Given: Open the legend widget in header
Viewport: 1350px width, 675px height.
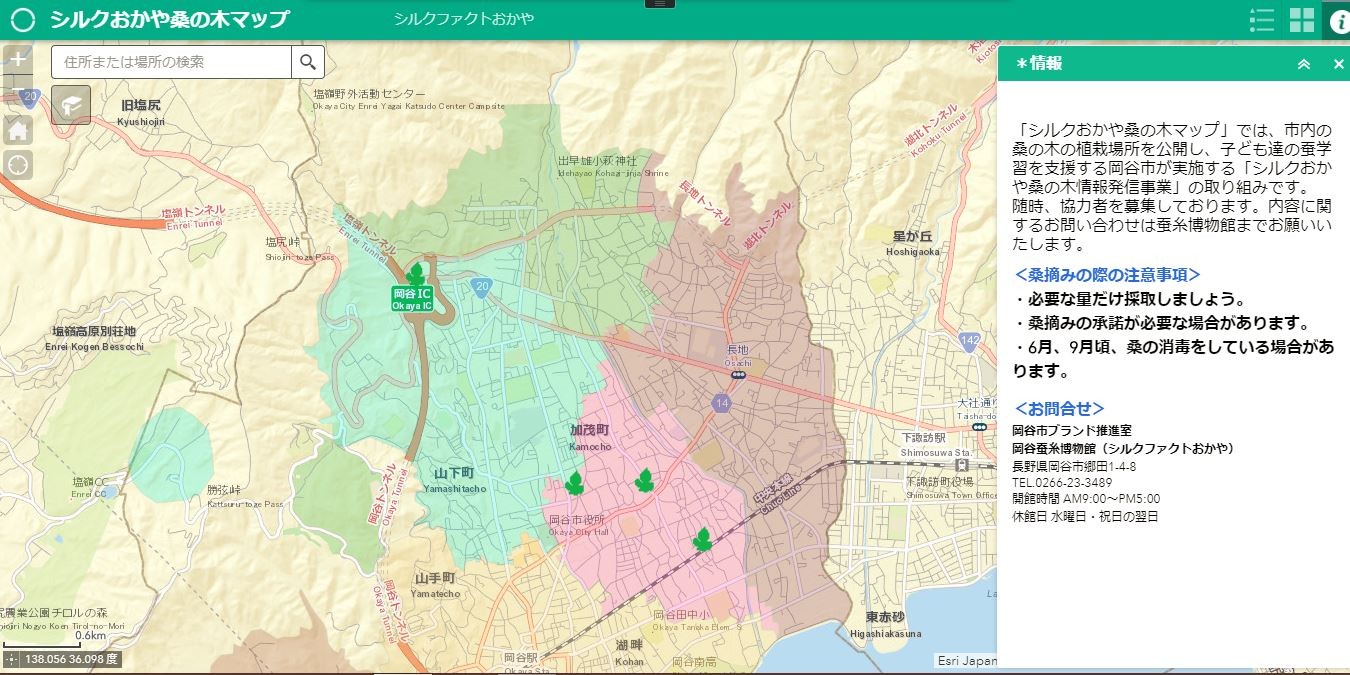Looking at the screenshot, I should 1262,20.
